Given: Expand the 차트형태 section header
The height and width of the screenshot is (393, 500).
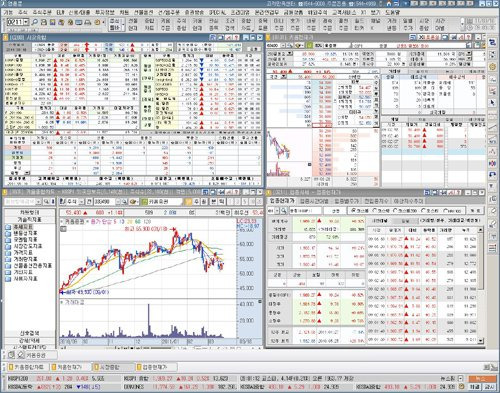Looking at the screenshot, I should coord(30,212).
